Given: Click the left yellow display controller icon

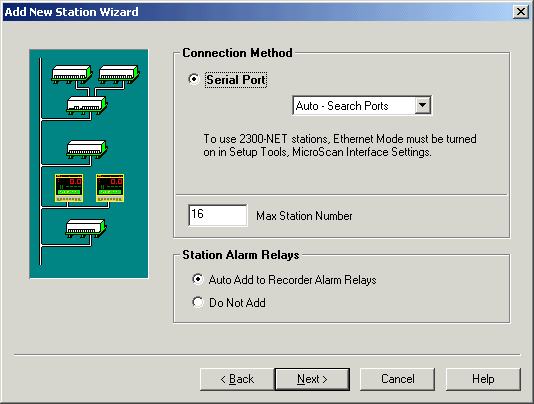Looking at the screenshot, I should pyautogui.click(x=69, y=188).
